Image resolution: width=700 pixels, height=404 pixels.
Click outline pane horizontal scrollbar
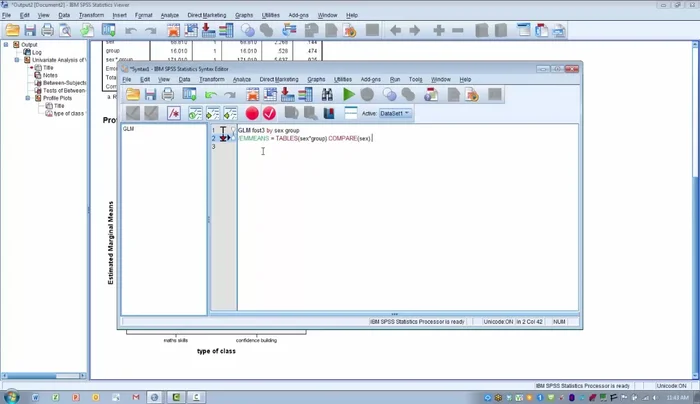point(43,376)
